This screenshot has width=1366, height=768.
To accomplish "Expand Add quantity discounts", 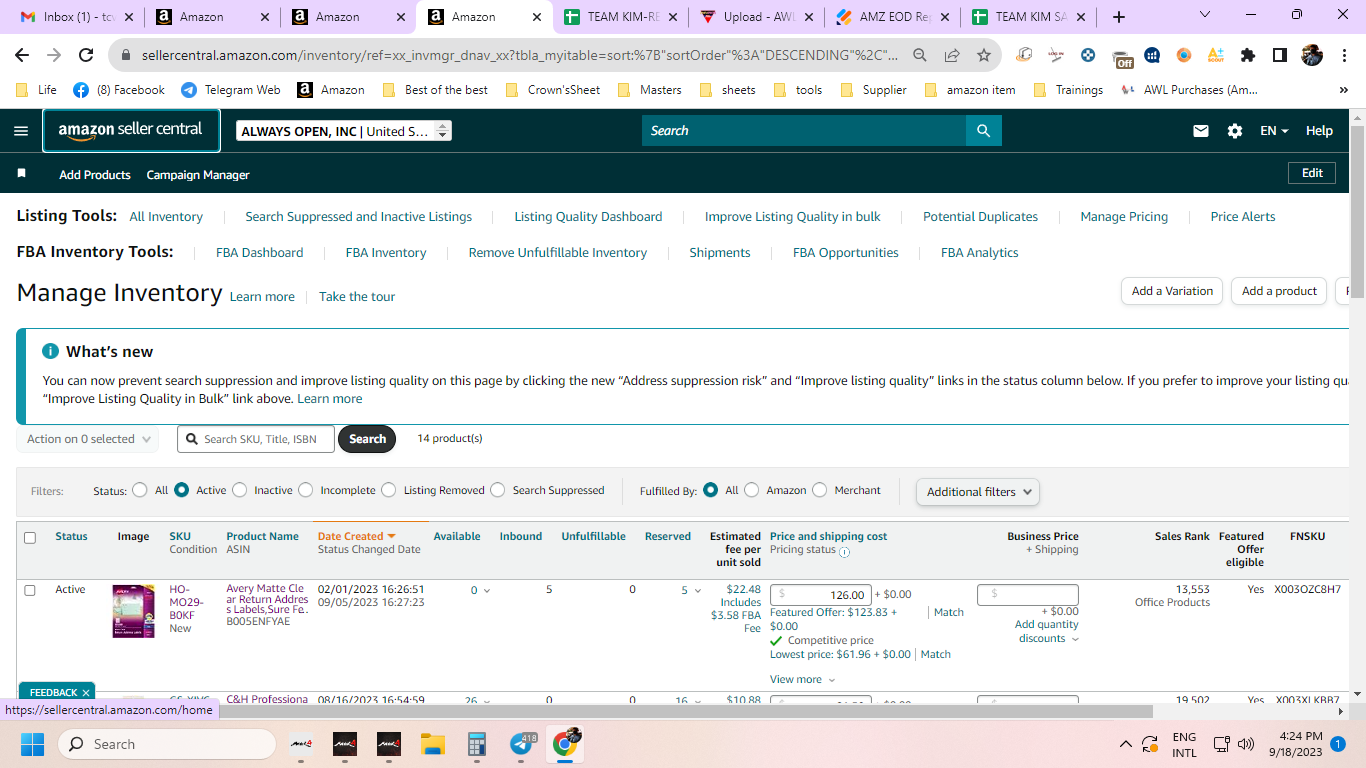I will coord(1047,632).
